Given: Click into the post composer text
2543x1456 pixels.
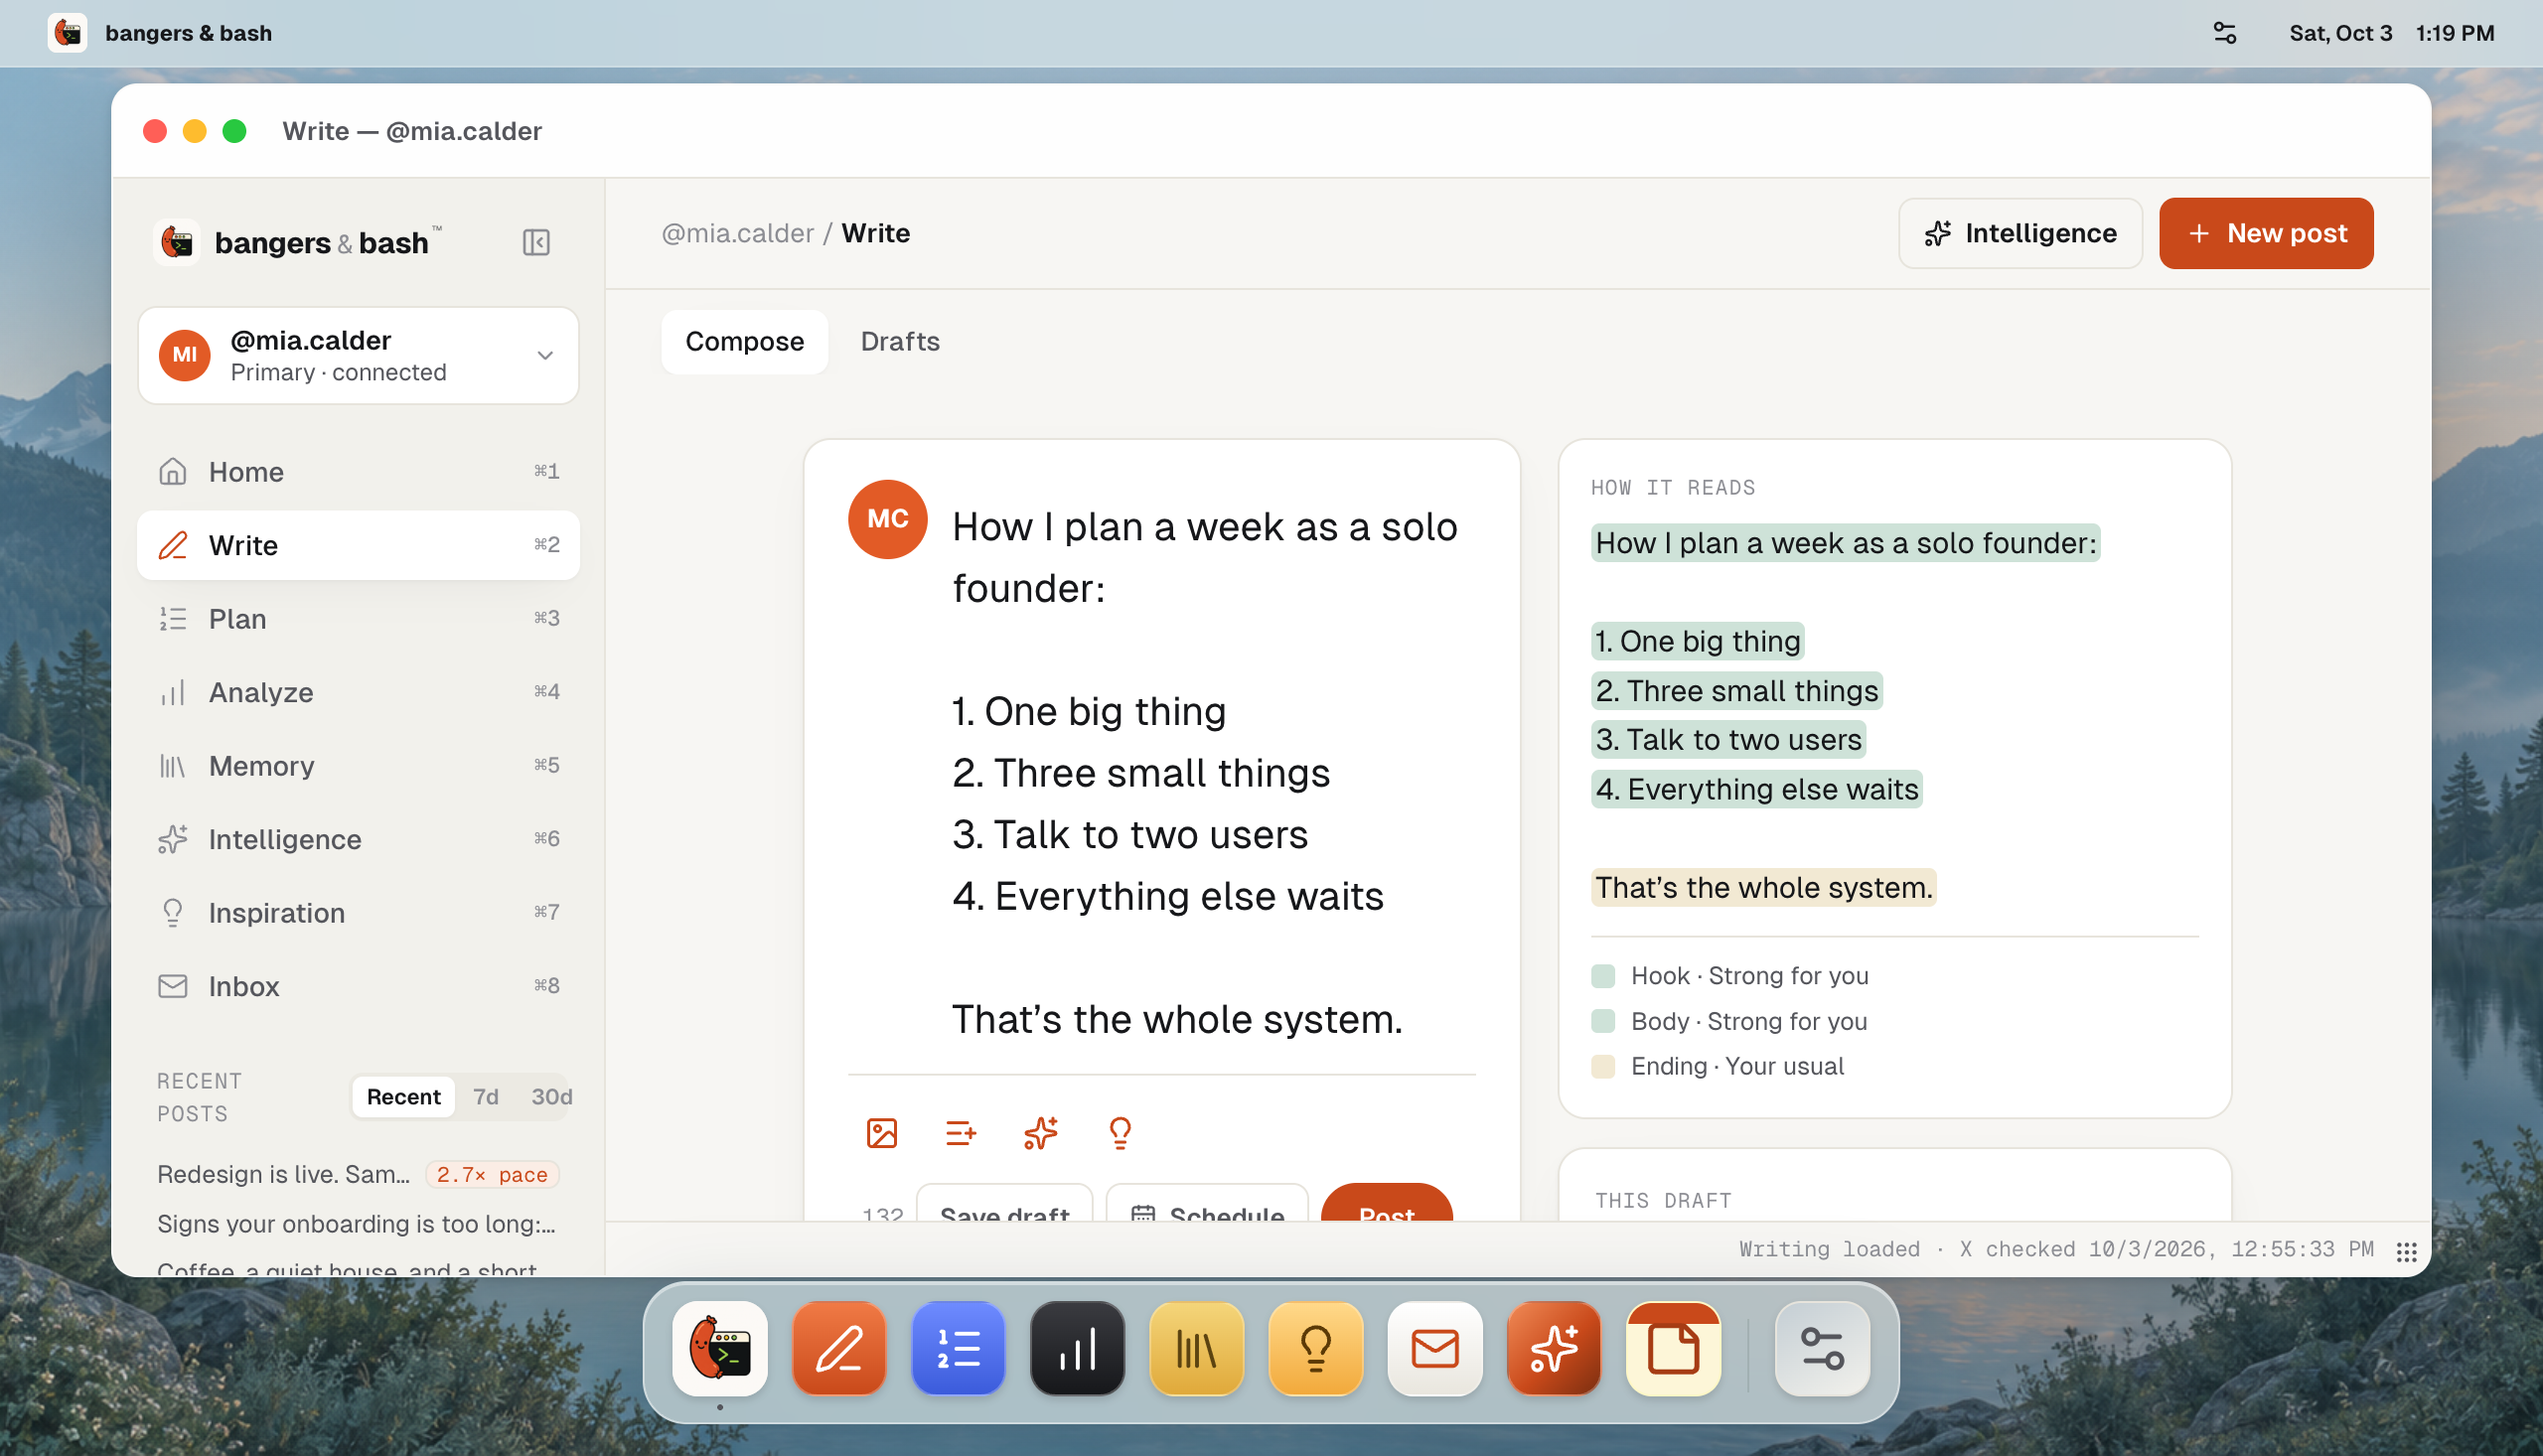Looking at the screenshot, I should 1212,772.
